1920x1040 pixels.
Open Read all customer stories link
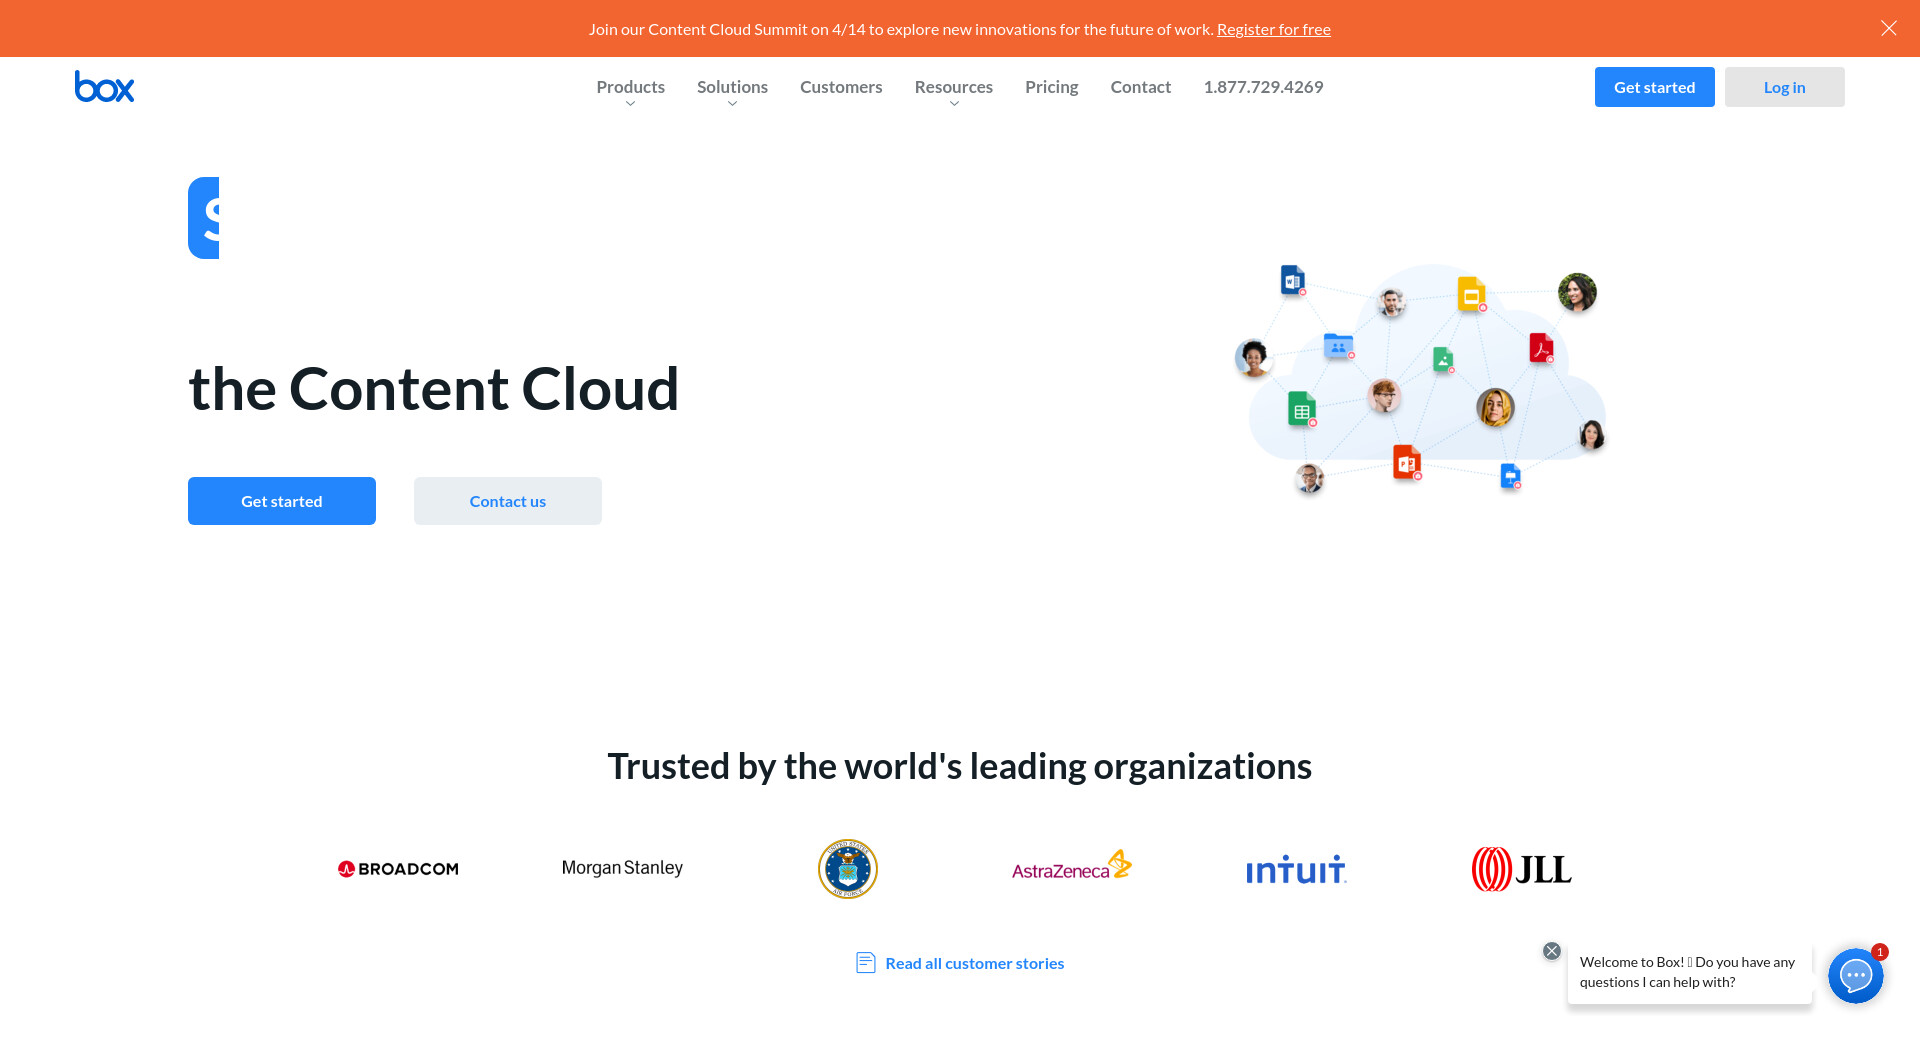974,963
